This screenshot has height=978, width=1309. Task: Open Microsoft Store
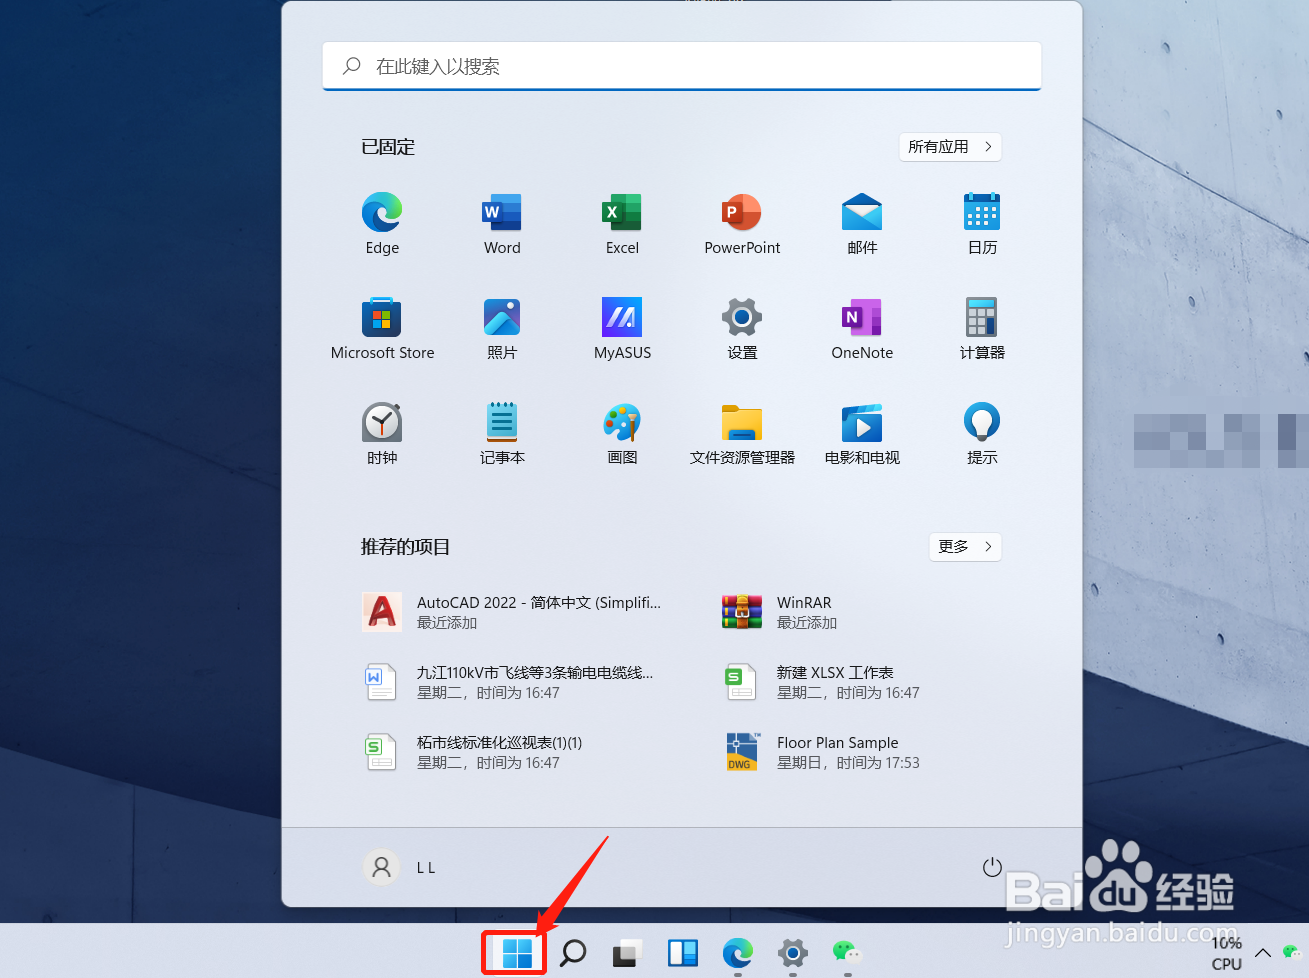[x=382, y=329]
